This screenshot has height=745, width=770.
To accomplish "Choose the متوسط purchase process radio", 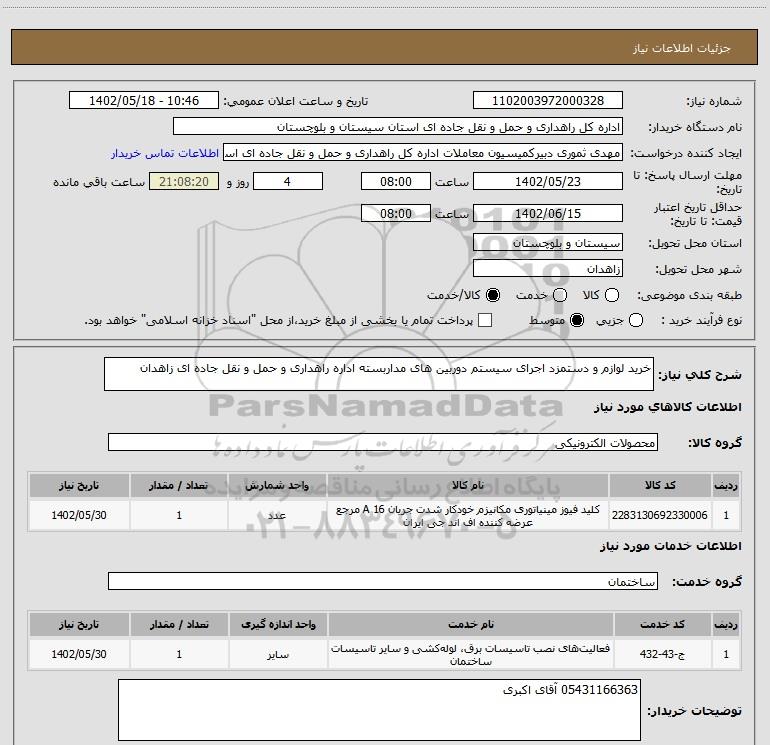I will (x=577, y=320).
